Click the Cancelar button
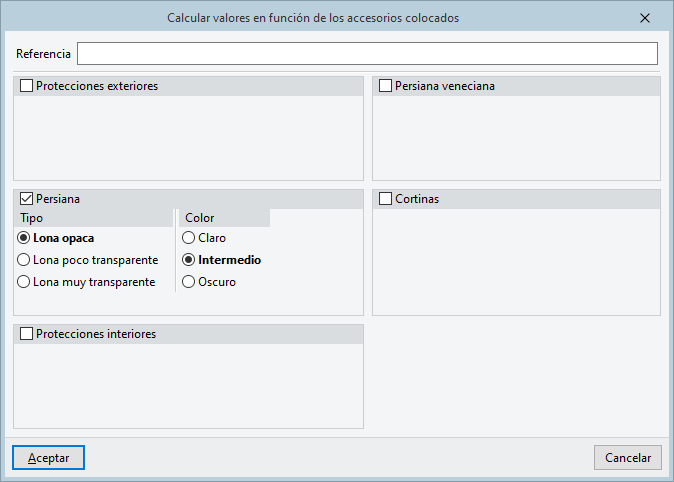The height and width of the screenshot is (482, 674). [x=627, y=457]
